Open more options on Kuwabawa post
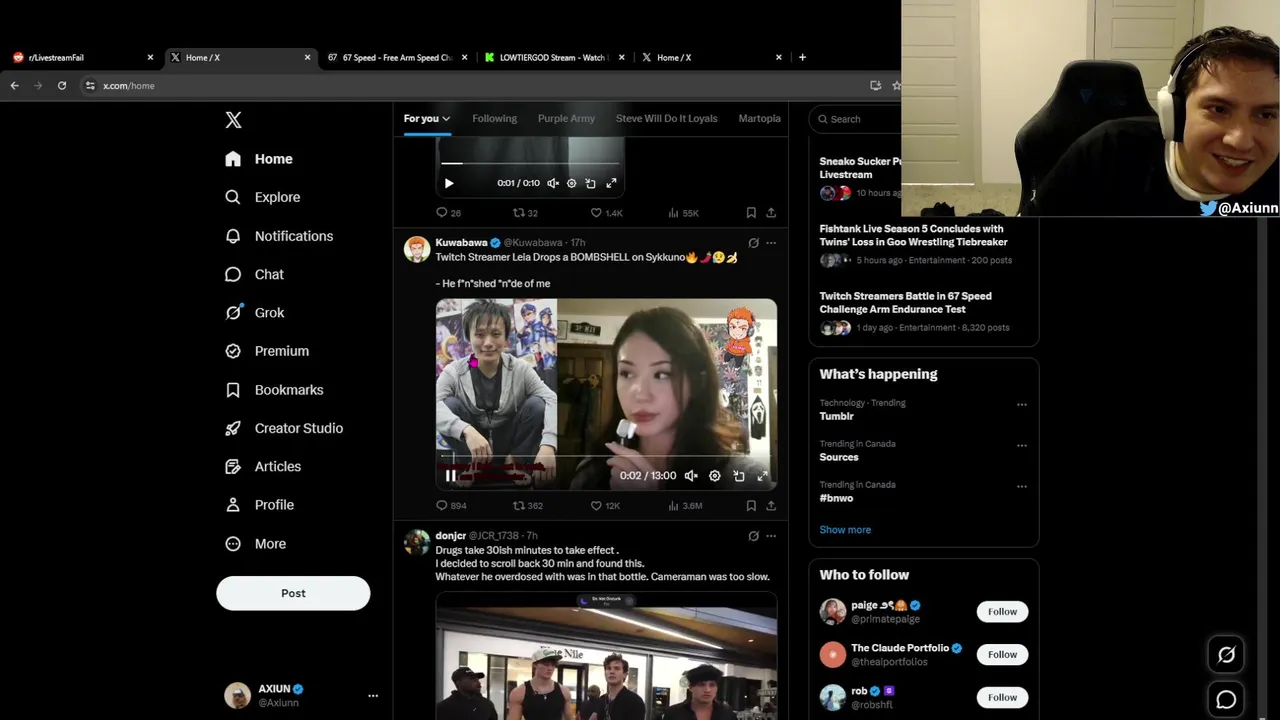This screenshot has width=1280, height=720. [x=771, y=243]
